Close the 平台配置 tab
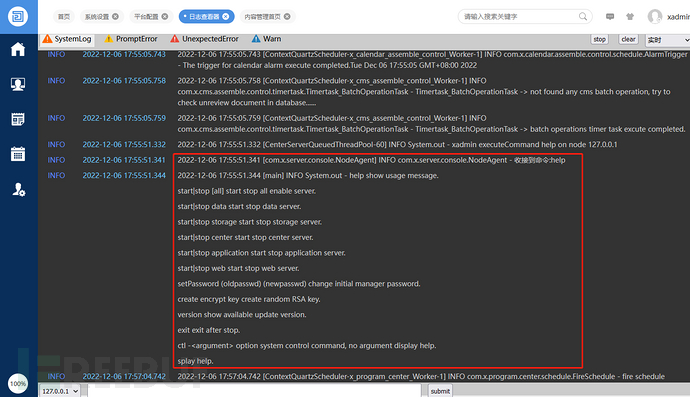Image resolution: width=690 pixels, height=397 pixels. pos(165,16)
